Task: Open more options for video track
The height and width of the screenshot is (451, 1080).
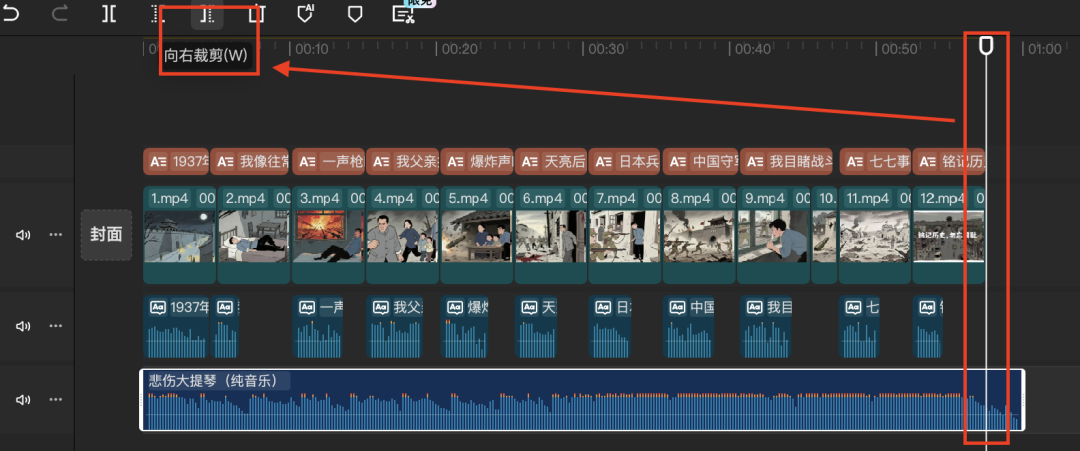Action: 56,235
